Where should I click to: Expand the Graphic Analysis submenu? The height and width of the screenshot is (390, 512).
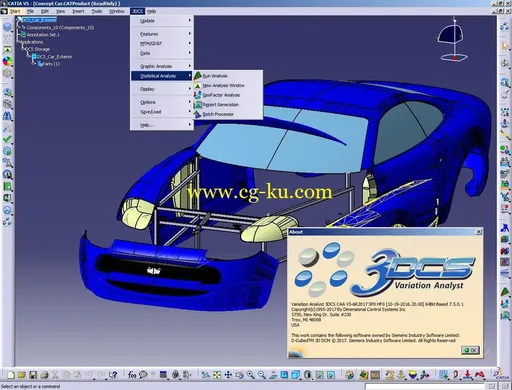pyautogui.click(x=162, y=66)
